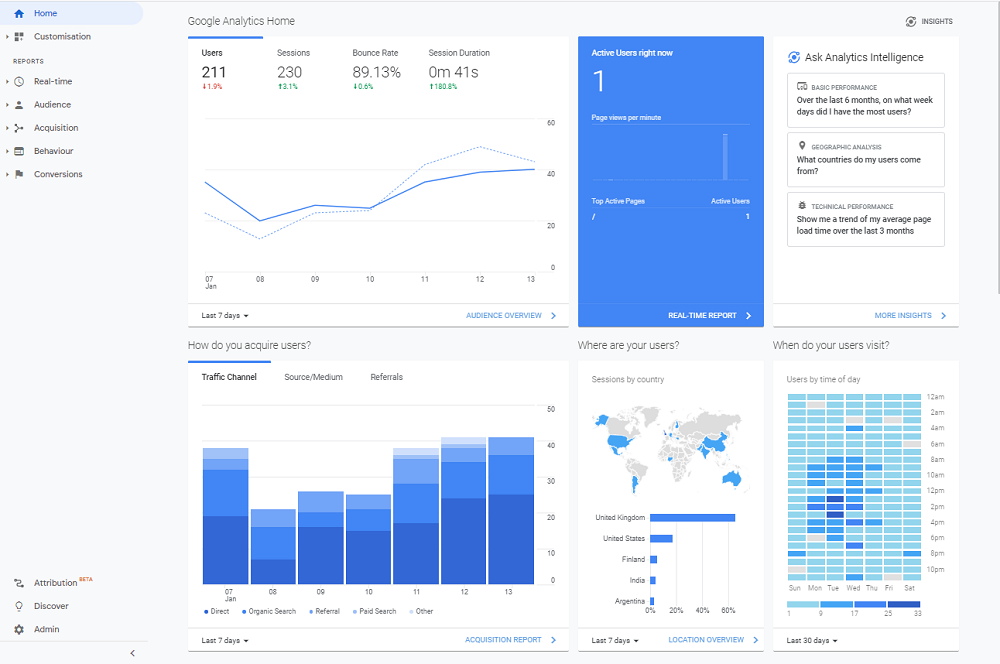
Task: Click the Acquisition branch icon
Action: pos(19,128)
